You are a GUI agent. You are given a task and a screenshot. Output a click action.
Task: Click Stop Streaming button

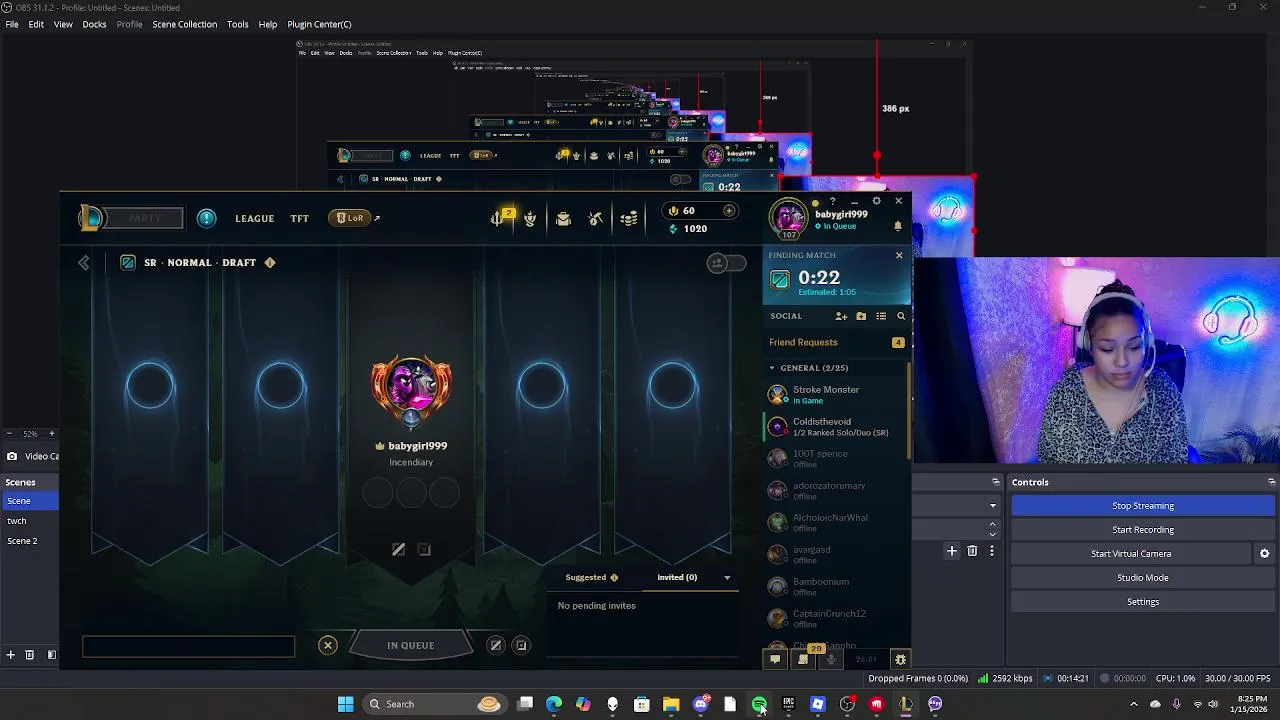(1143, 506)
